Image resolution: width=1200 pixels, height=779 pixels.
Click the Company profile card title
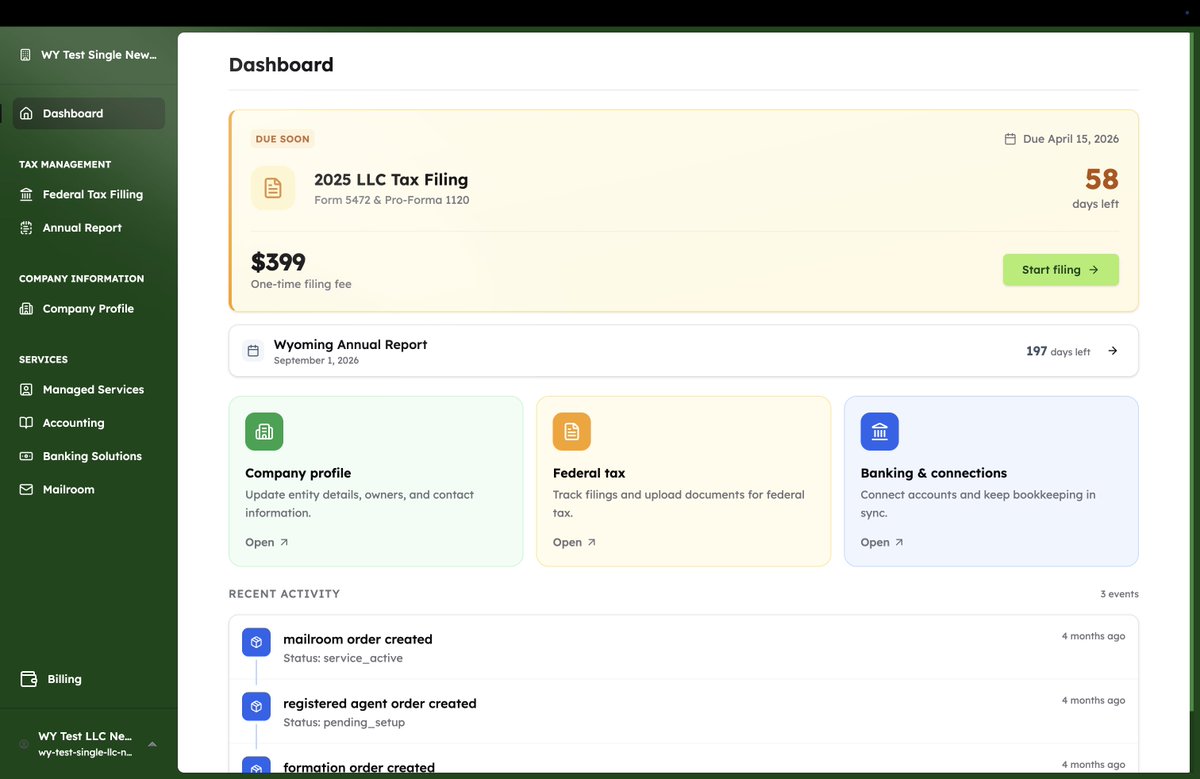click(x=298, y=473)
